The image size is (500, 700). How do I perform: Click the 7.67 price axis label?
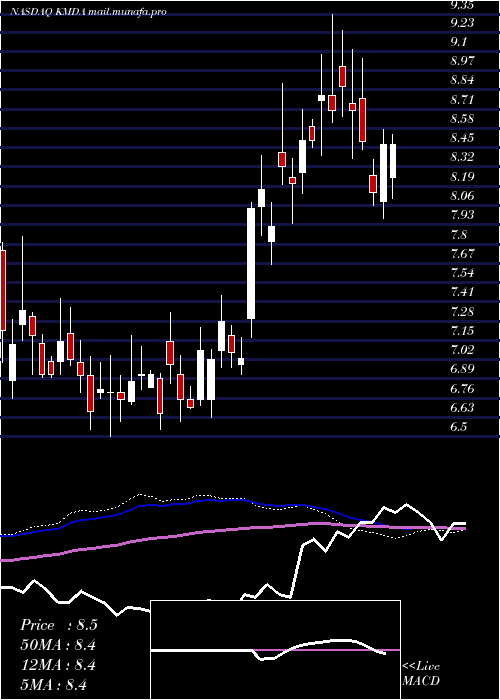click(462, 254)
